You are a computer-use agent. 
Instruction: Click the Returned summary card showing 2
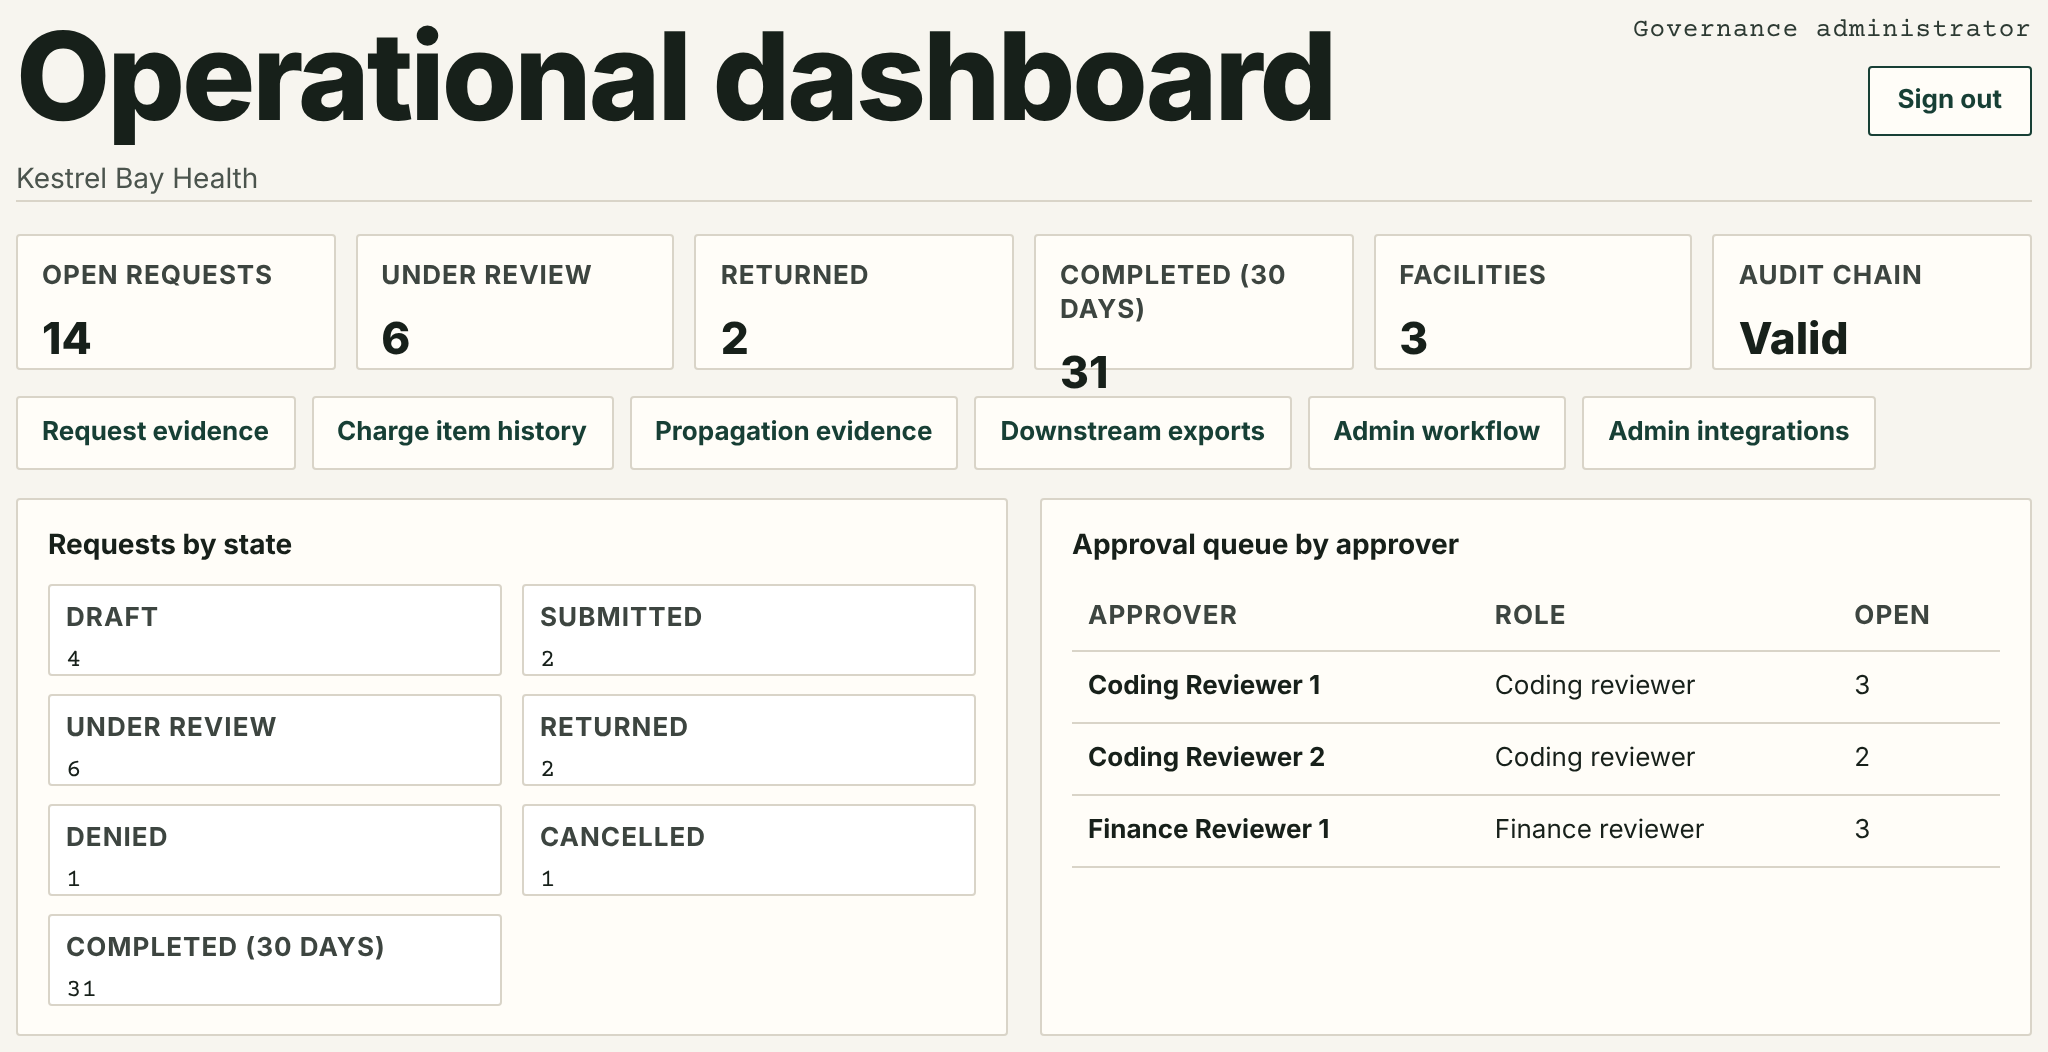point(854,302)
